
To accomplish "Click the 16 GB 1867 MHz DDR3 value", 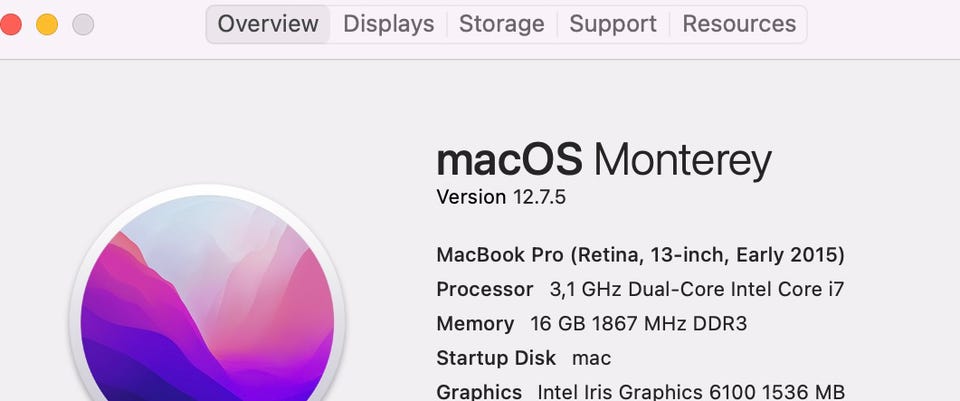I will click(x=639, y=324).
